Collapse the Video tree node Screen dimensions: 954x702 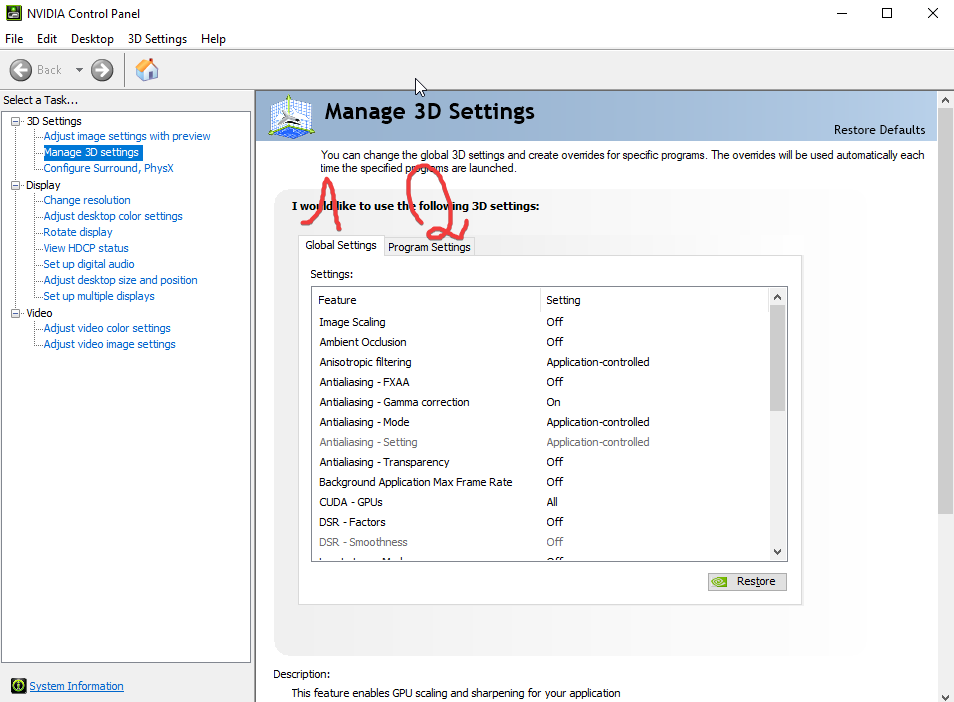[x=16, y=313]
